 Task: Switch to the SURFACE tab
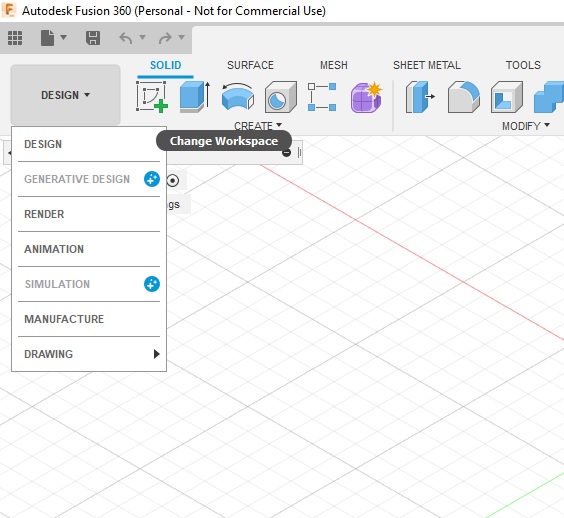250,65
